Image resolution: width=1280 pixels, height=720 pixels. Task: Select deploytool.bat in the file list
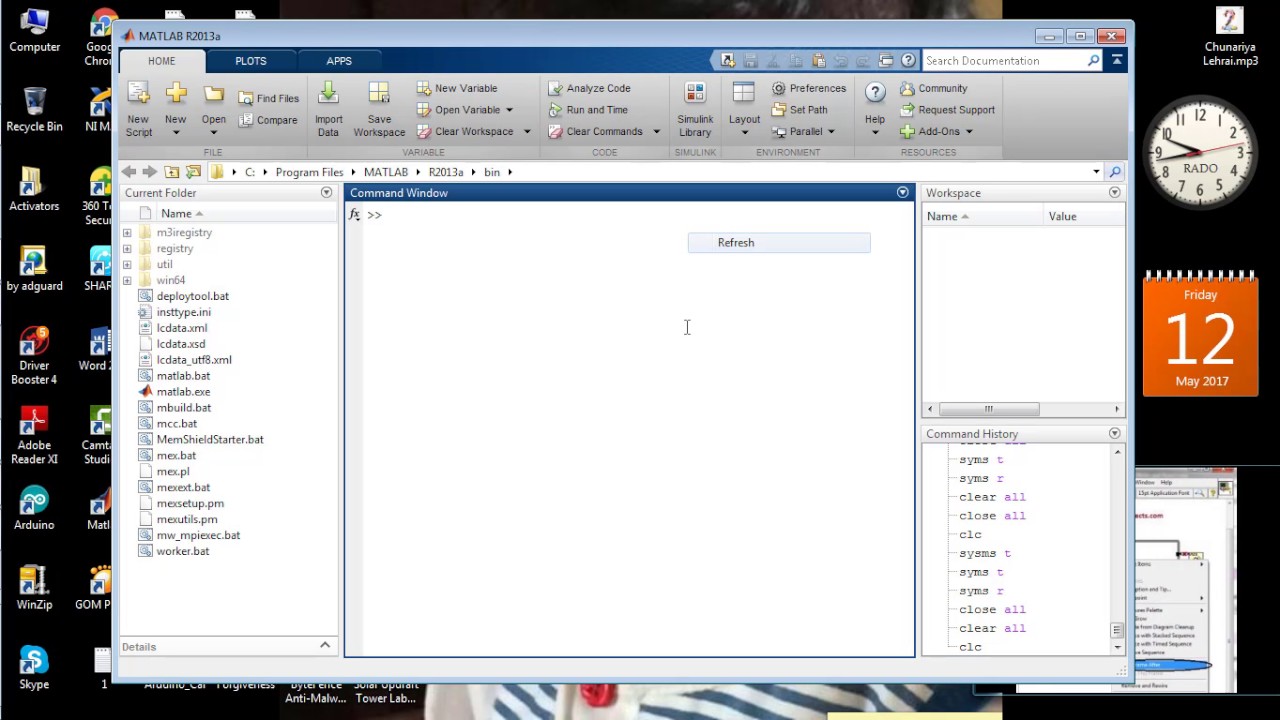tap(193, 296)
